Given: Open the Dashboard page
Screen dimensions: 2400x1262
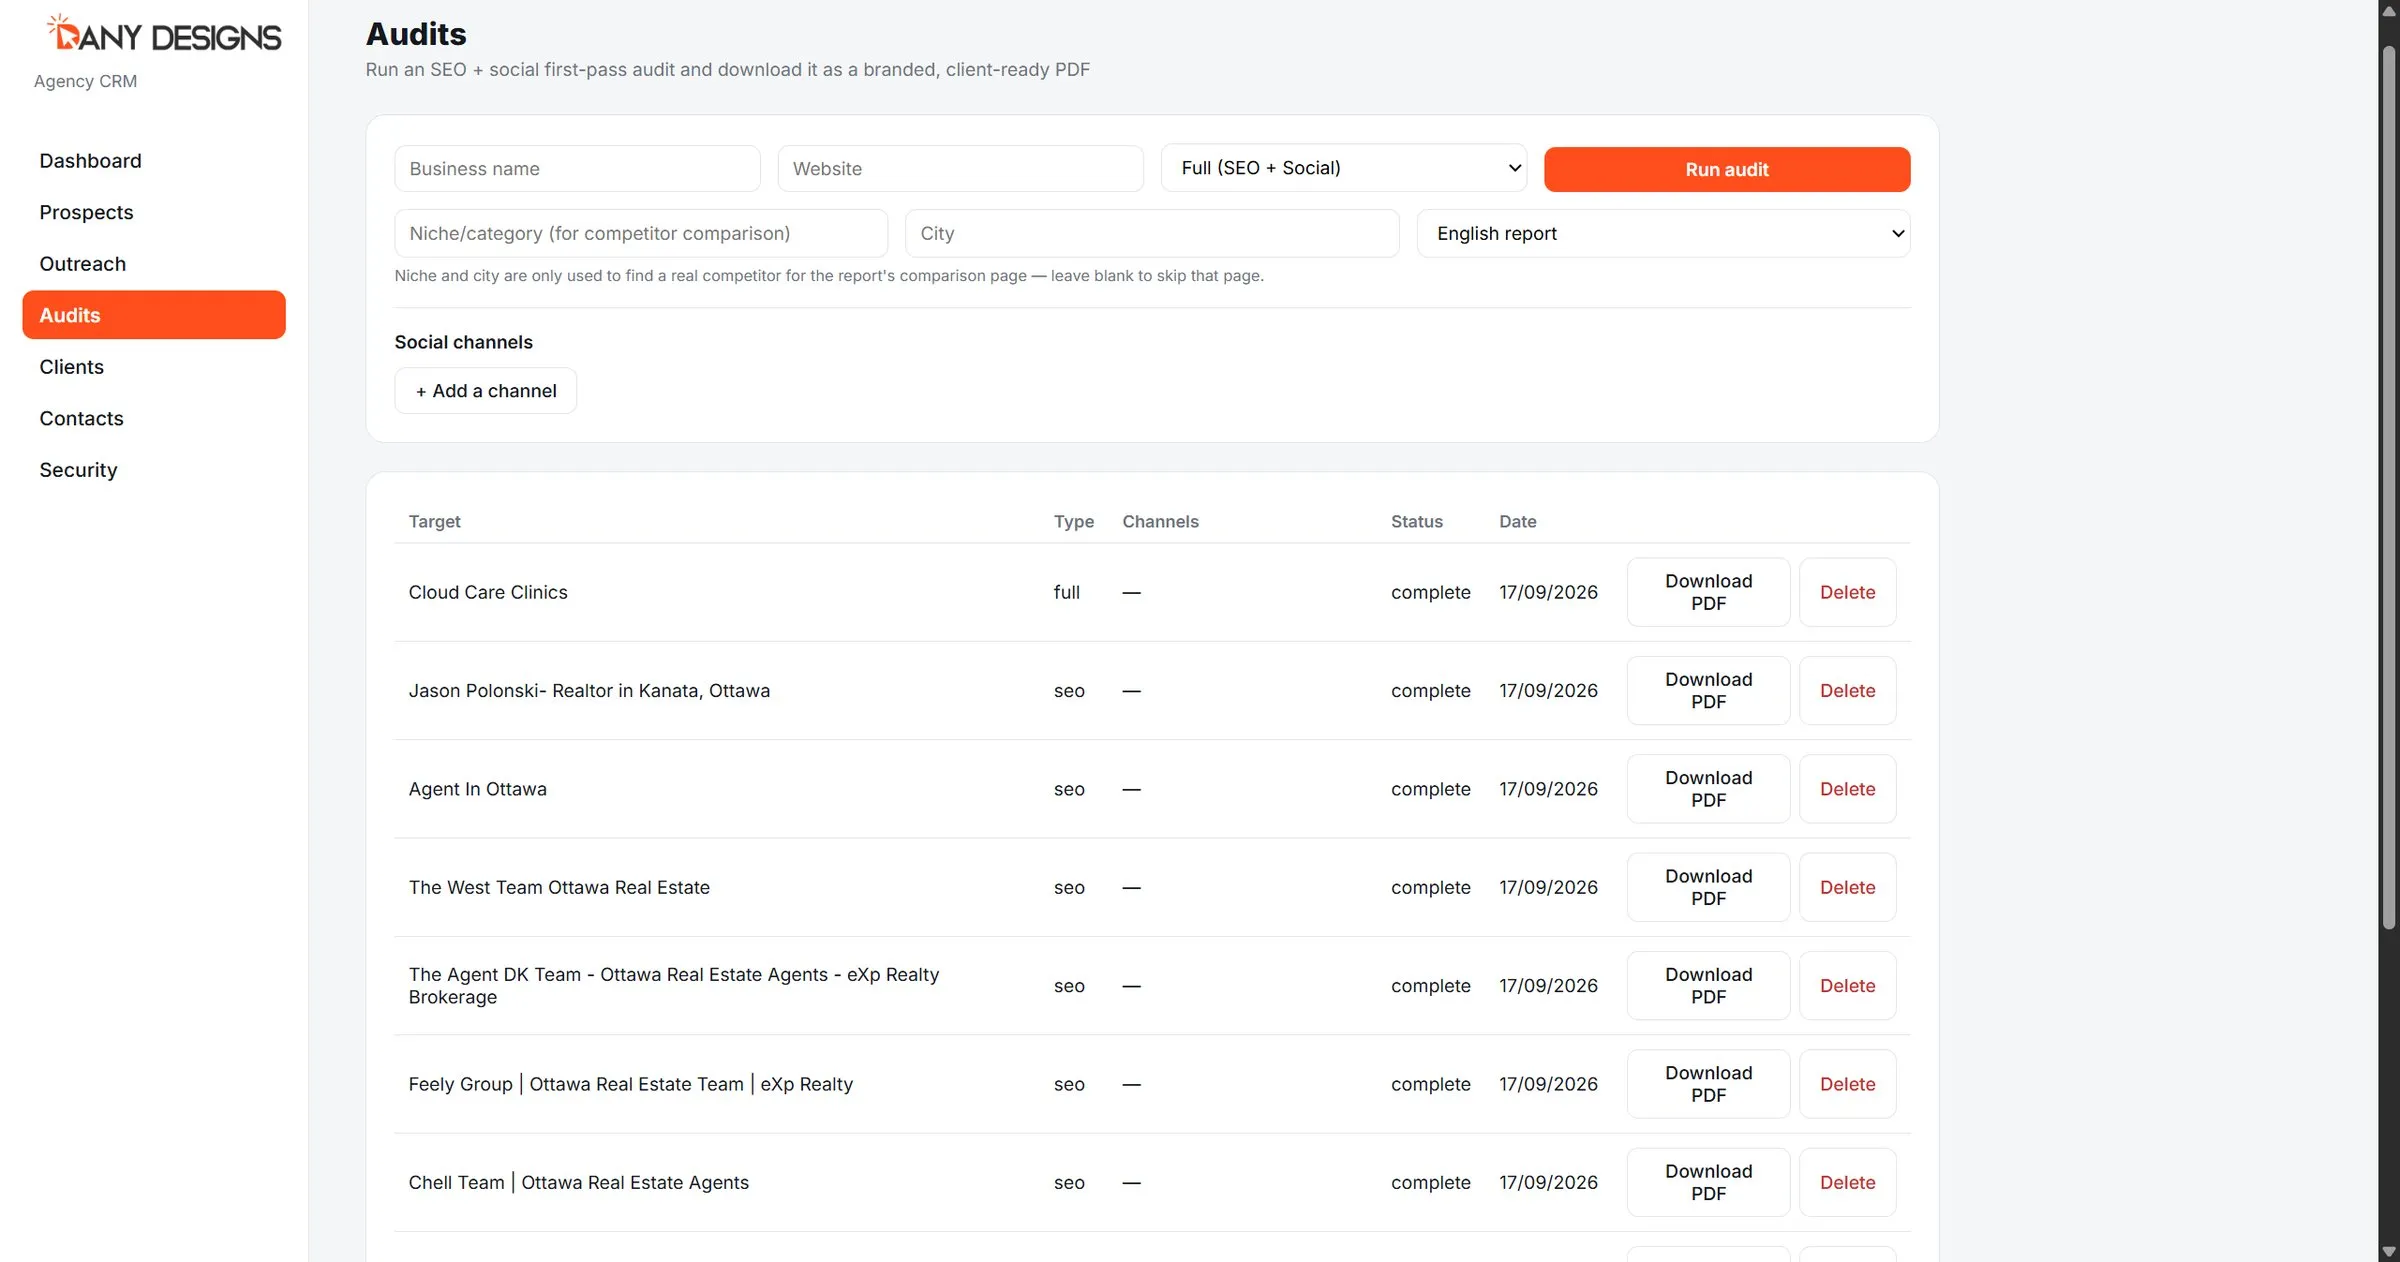Looking at the screenshot, I should 154,161.
